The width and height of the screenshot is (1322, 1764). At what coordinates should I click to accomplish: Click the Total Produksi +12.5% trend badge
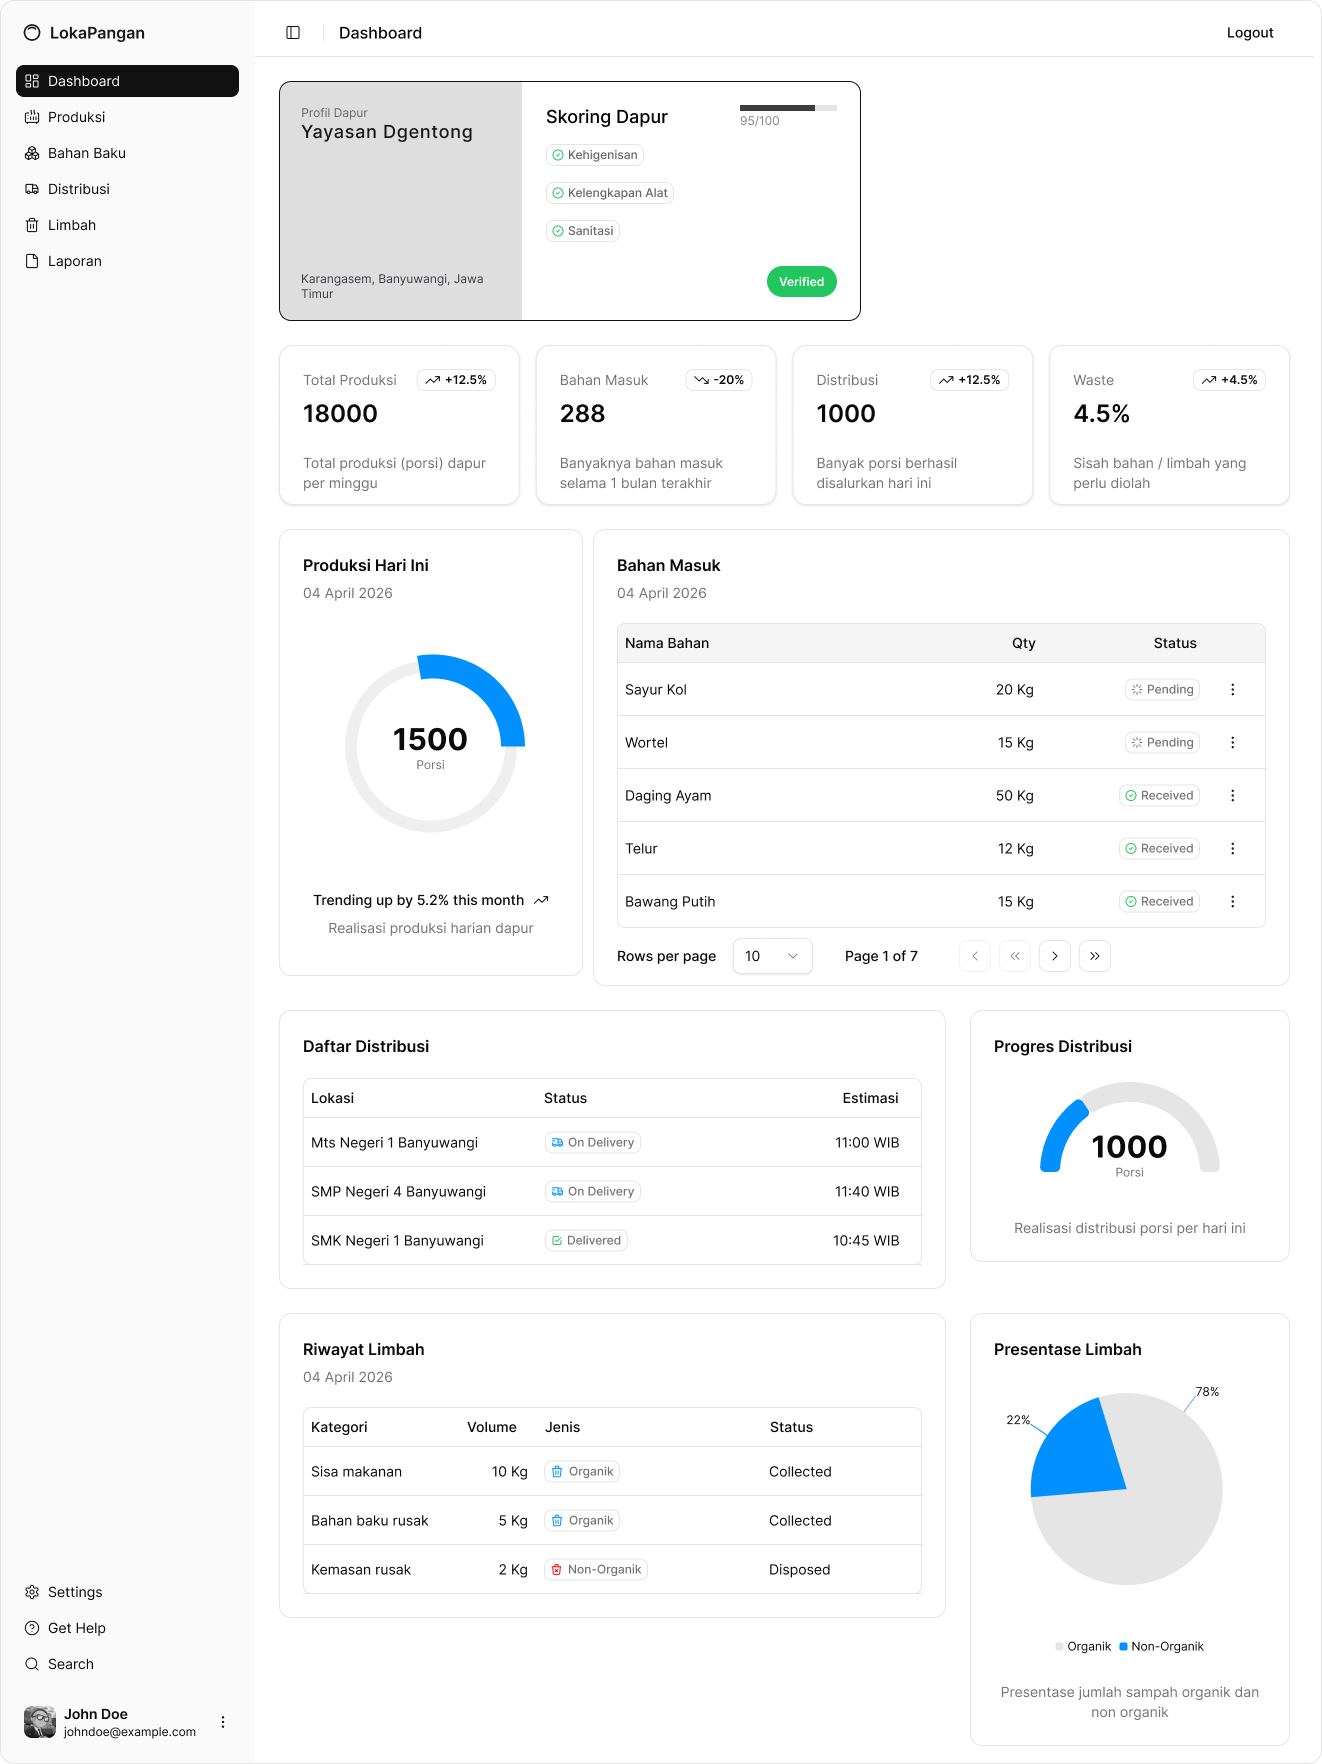click(x=456, y=380)
